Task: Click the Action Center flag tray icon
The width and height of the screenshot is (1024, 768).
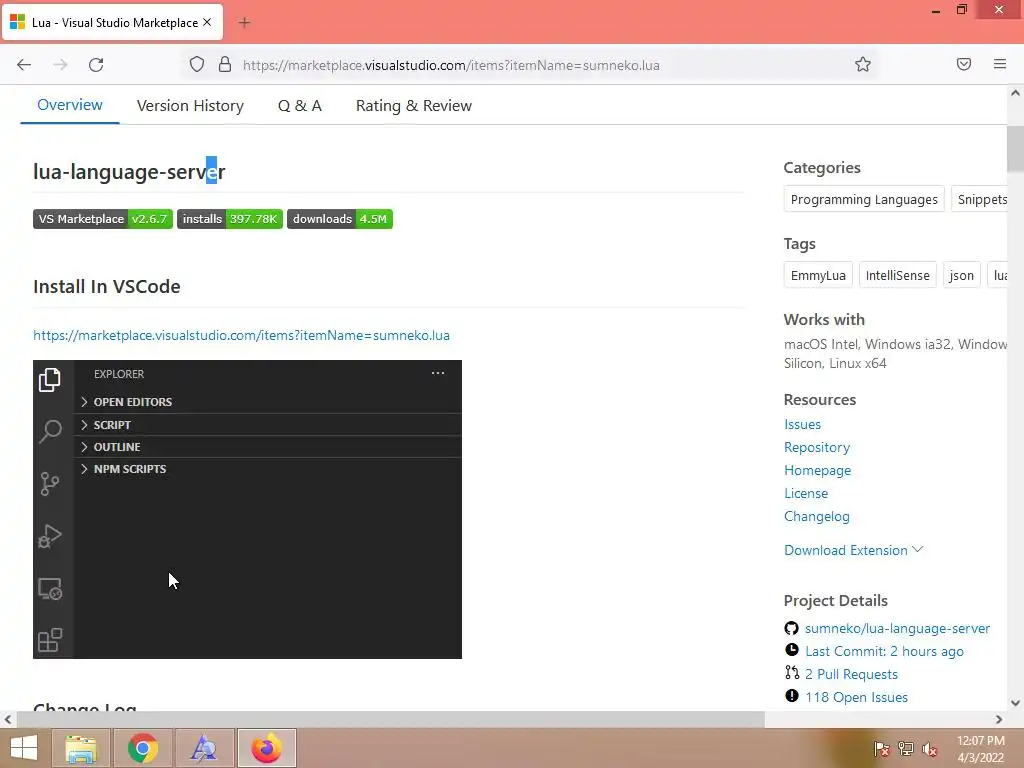Action: [x=882, y=749]
